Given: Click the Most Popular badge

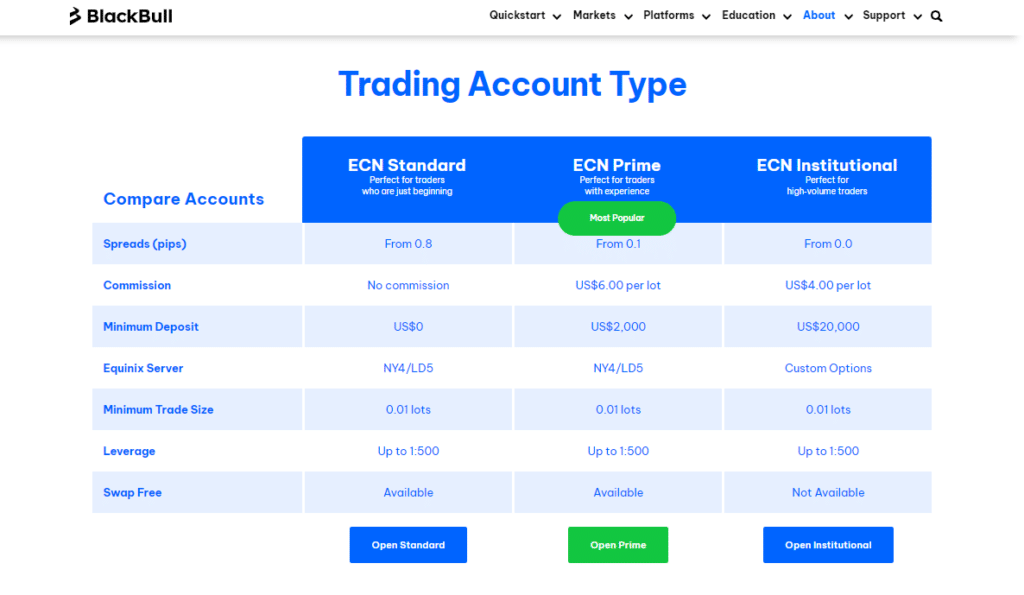Looking at the screenshot, I should (x=616, y=218).
